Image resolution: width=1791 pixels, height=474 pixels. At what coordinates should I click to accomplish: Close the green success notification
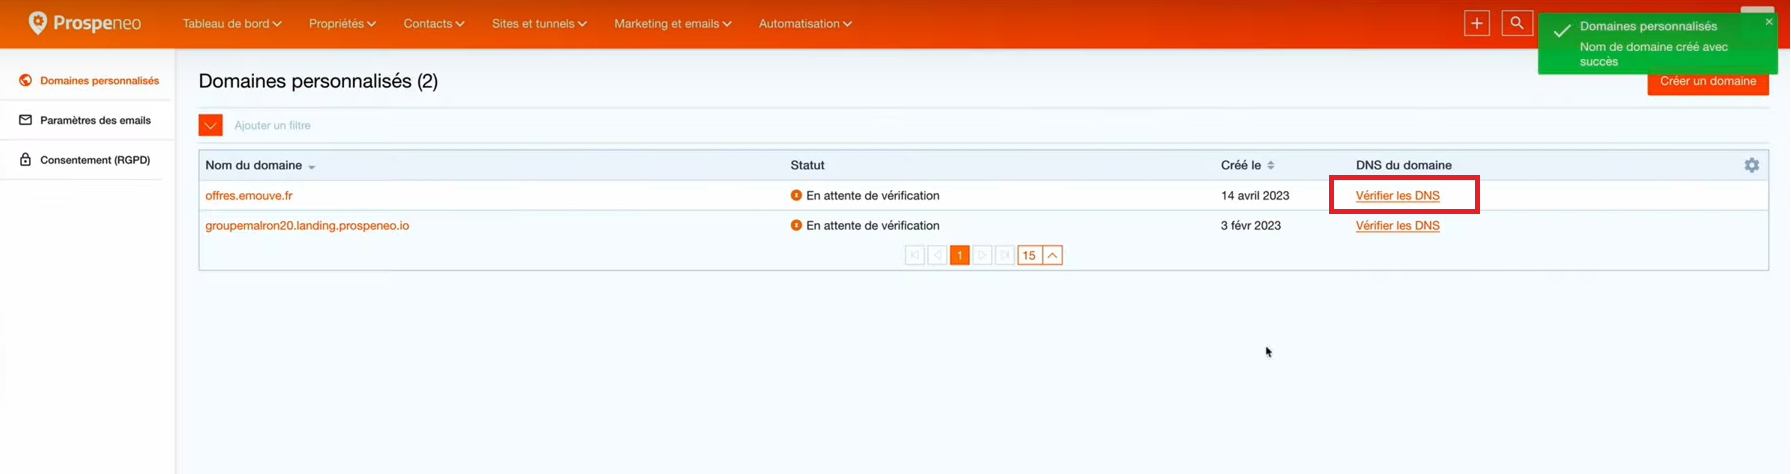pyautogui.click(x=1768, y=22)
